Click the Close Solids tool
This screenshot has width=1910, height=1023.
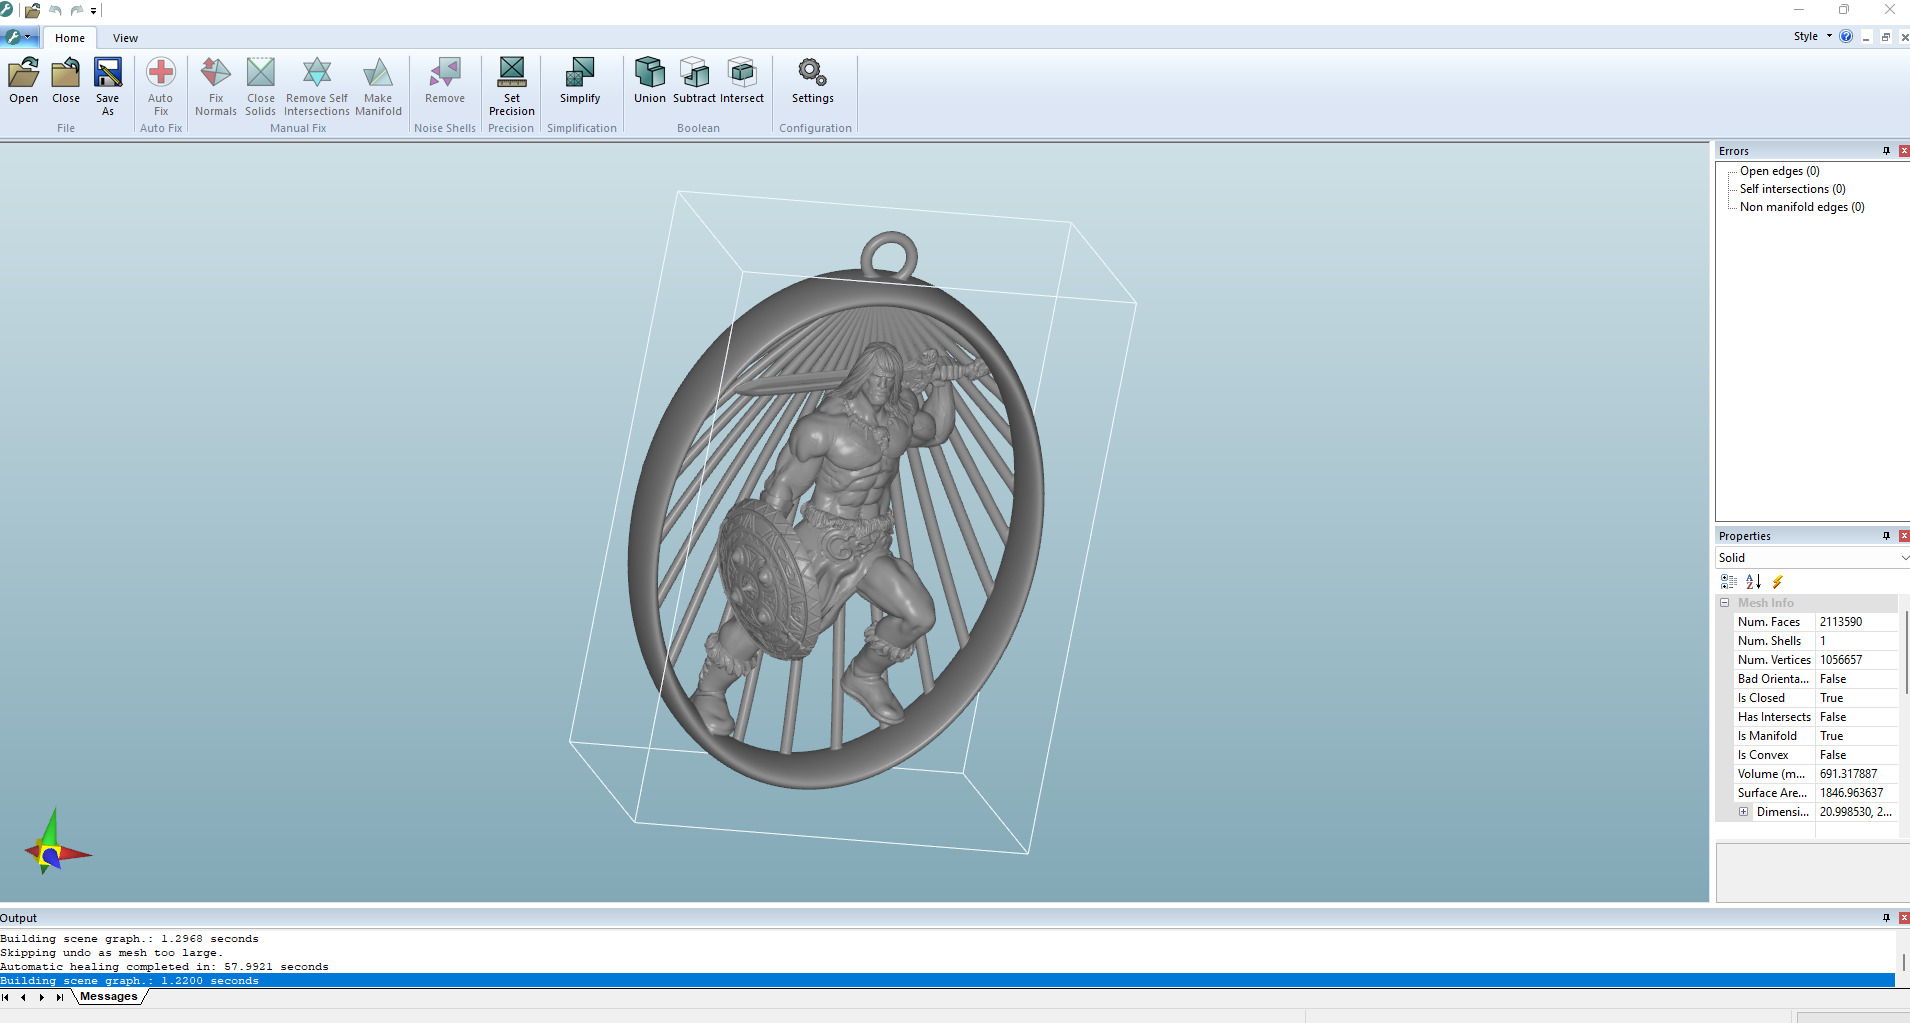coord(261,86)
